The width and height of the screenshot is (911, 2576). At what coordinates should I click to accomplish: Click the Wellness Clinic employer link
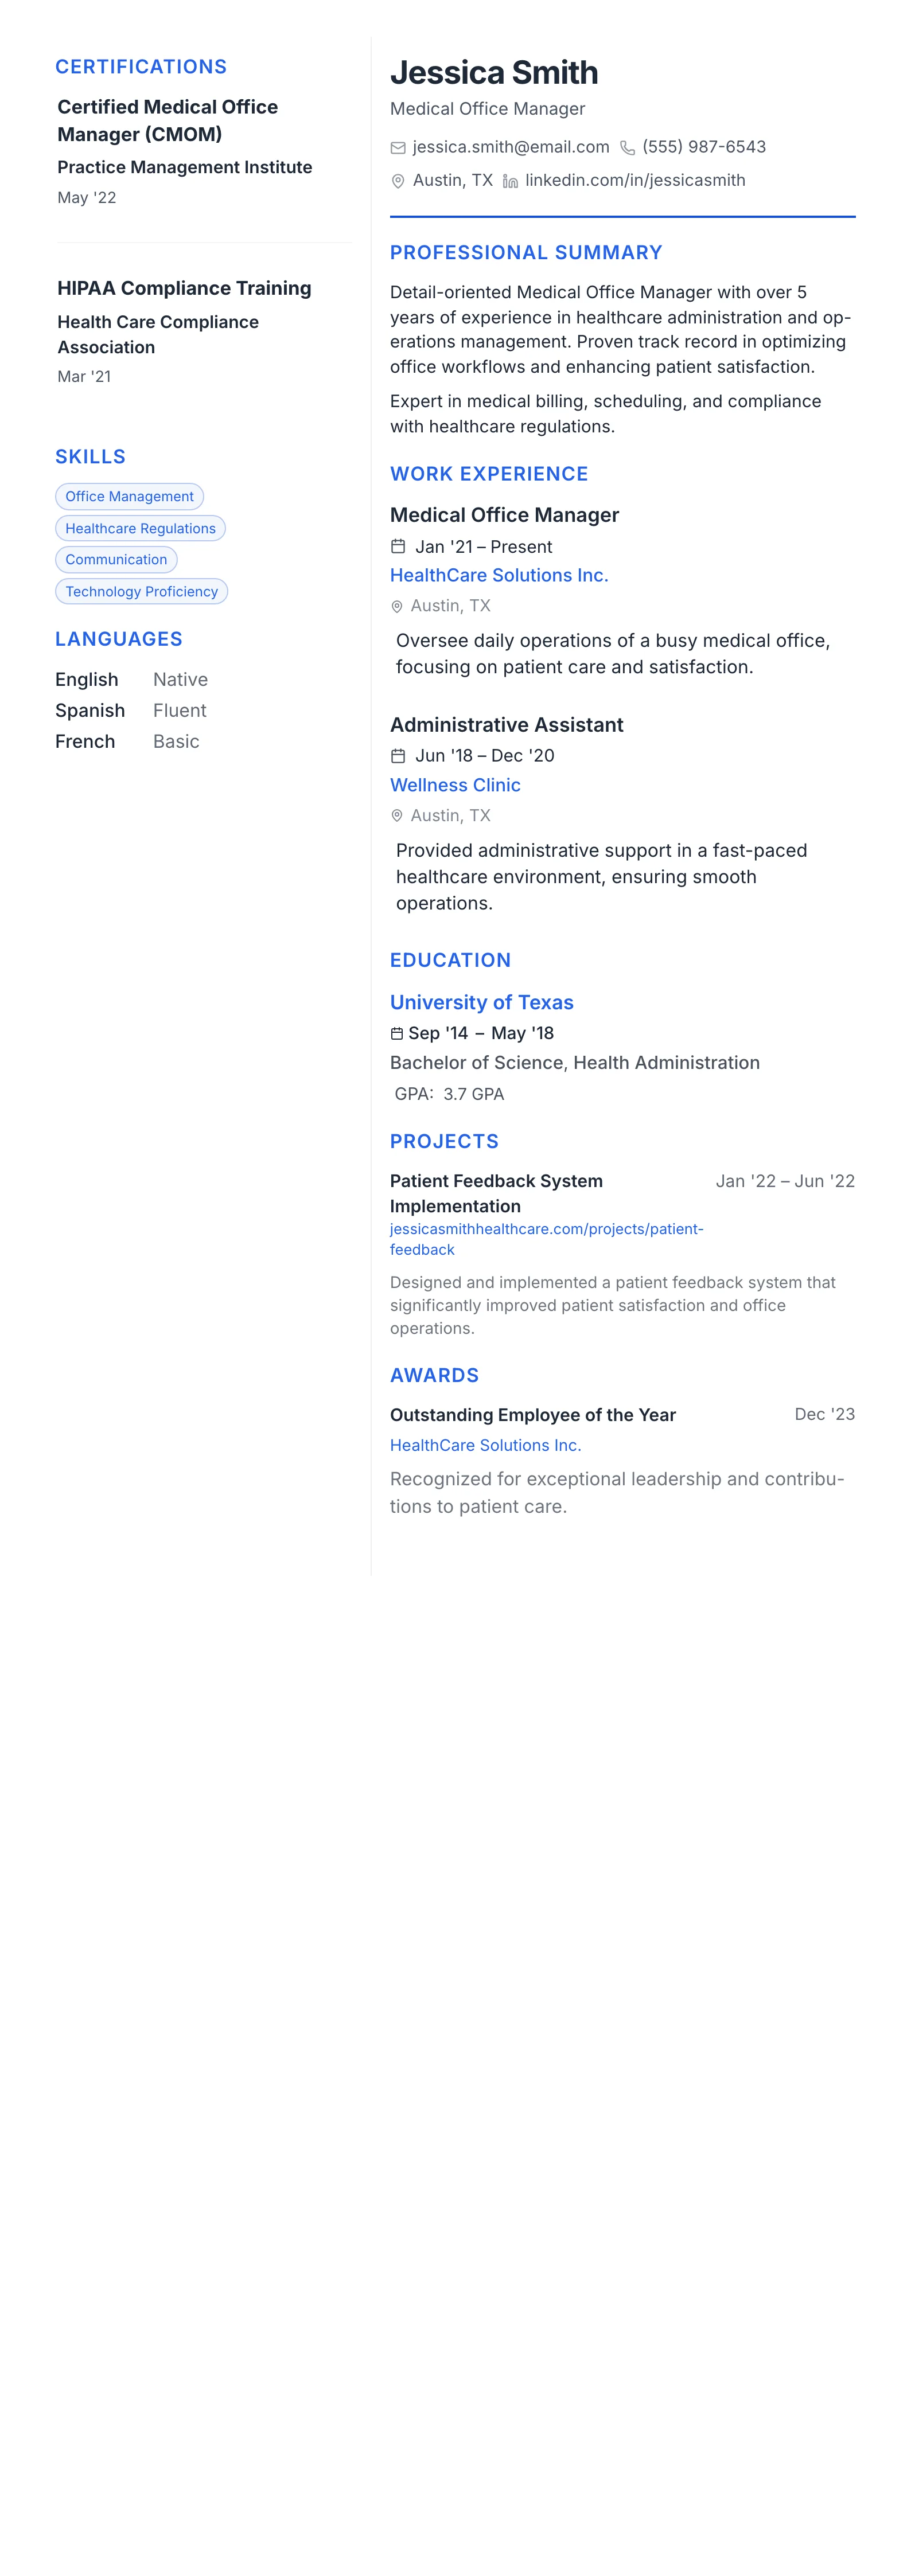455,785
